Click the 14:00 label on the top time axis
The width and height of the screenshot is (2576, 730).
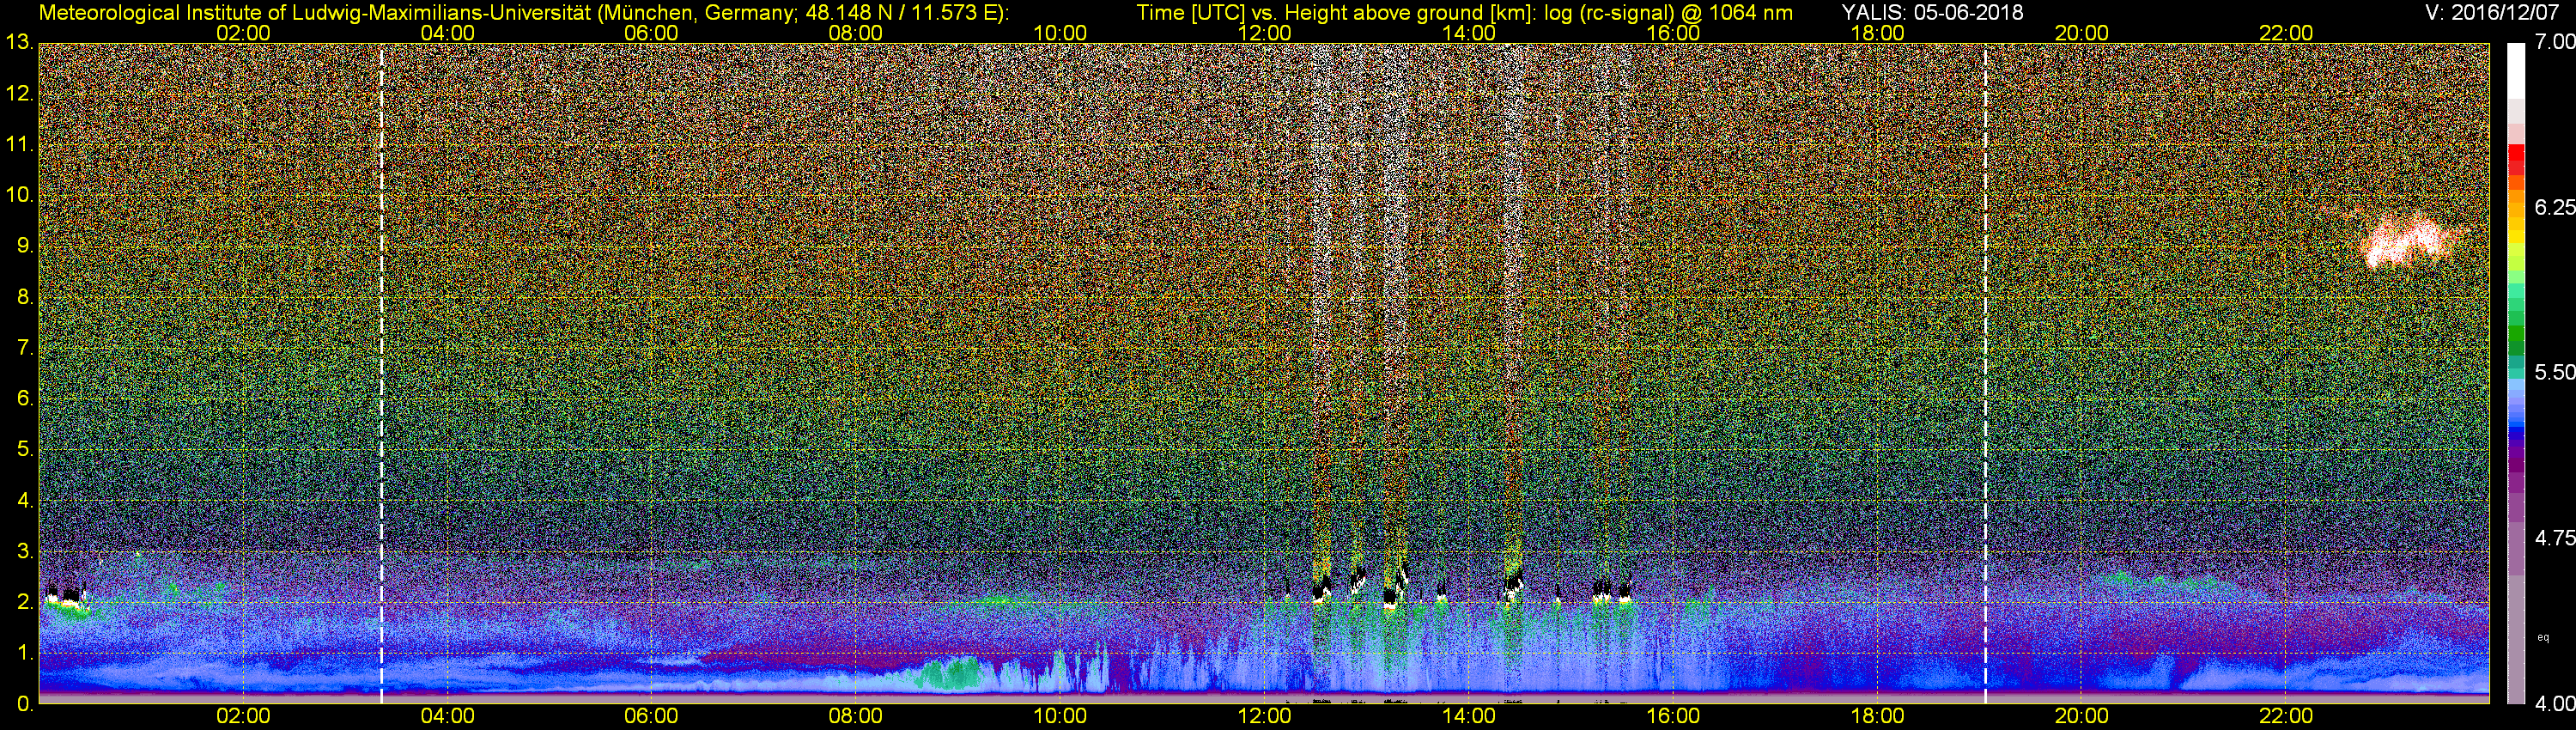[x=1469, y=33]
